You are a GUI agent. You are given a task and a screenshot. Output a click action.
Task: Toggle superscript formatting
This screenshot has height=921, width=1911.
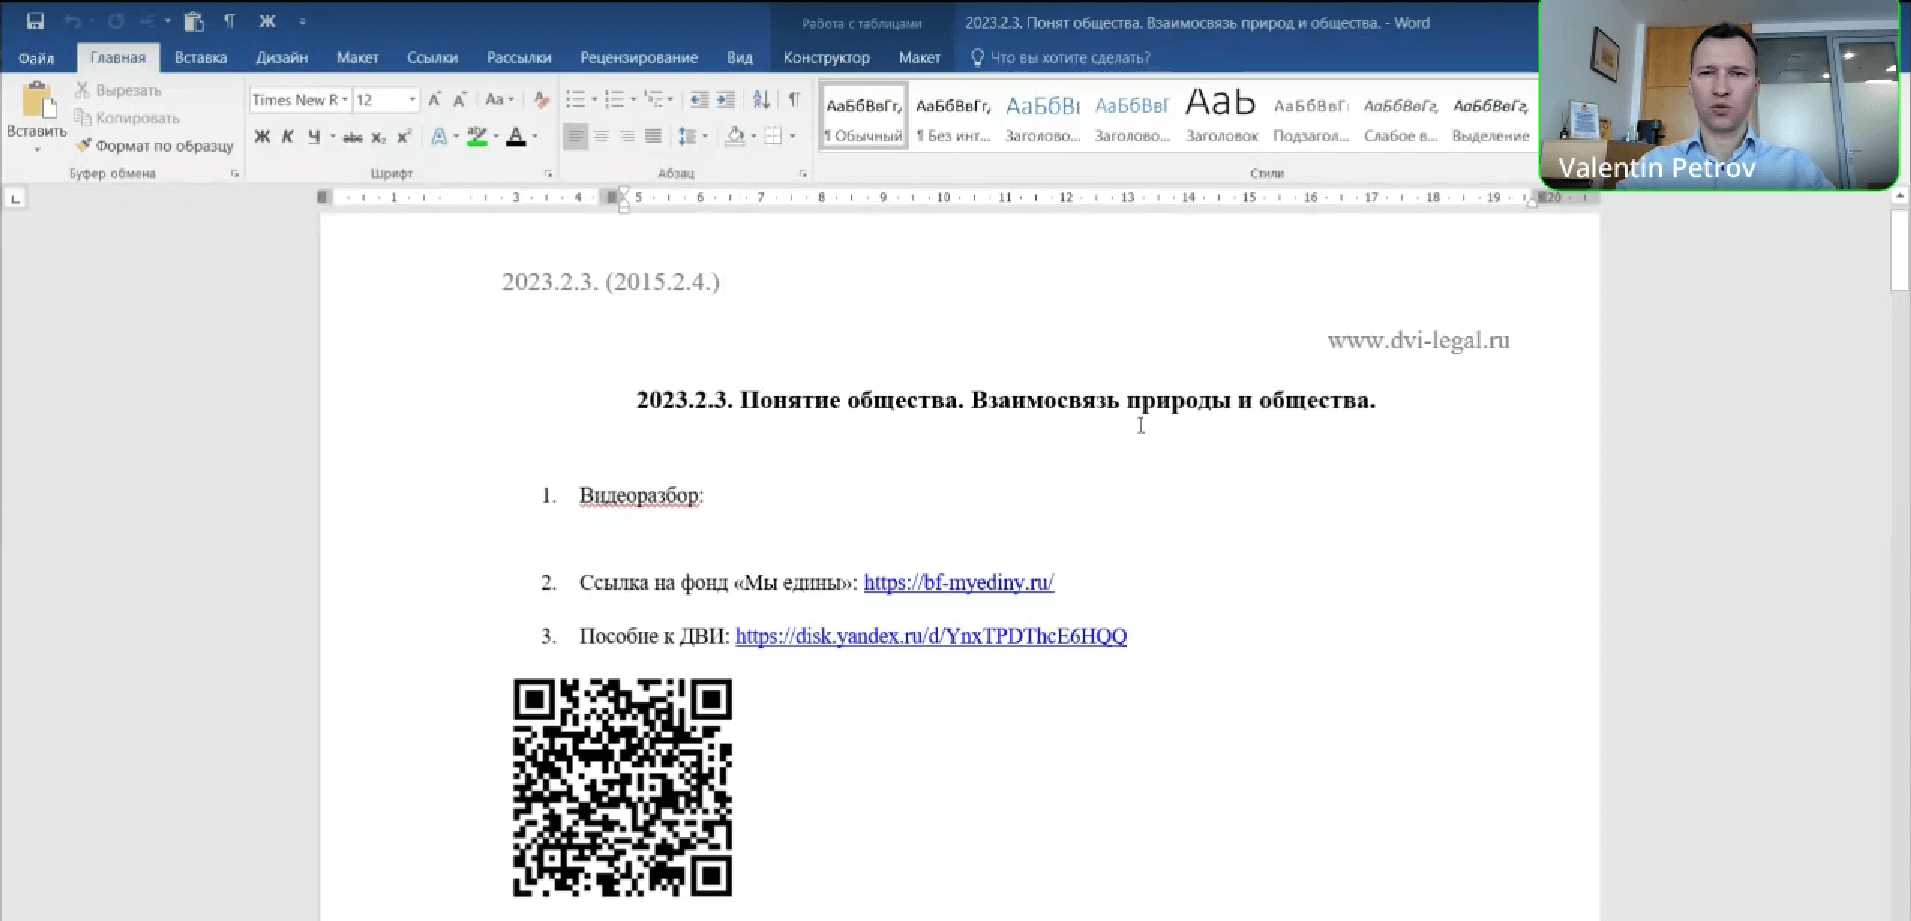point(404,137)
